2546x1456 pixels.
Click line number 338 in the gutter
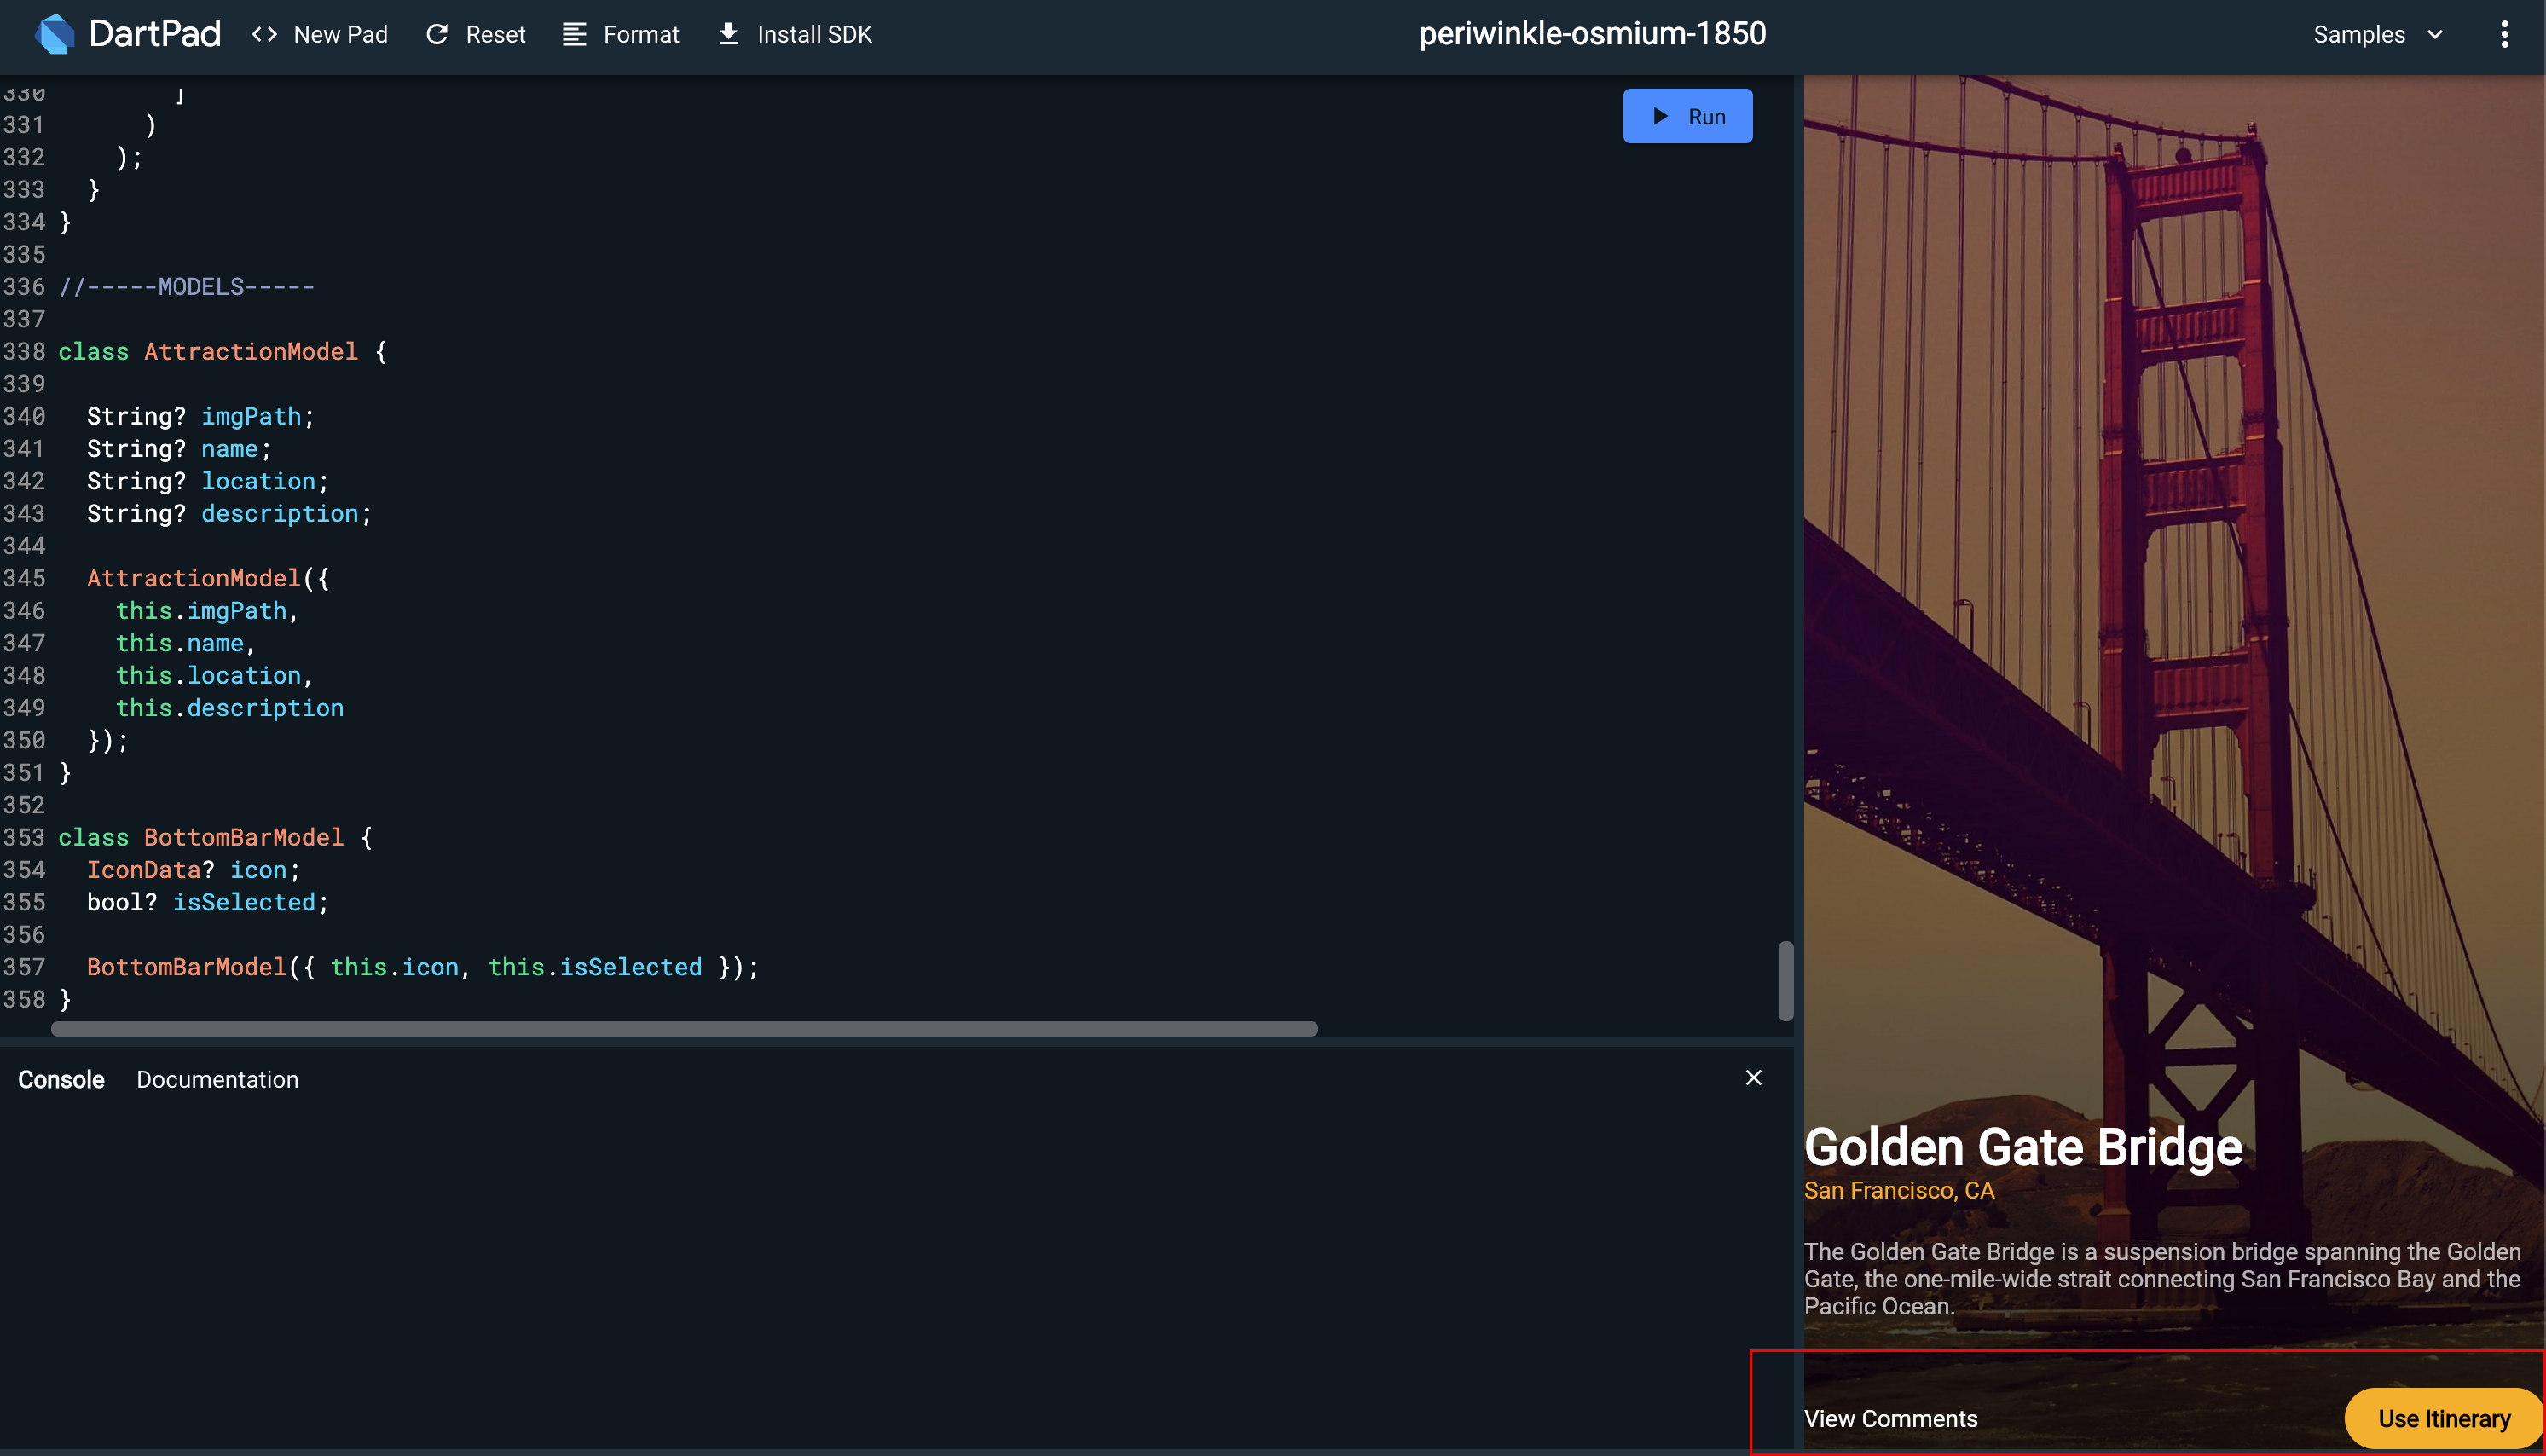pyautogui.click(x=24, y=351)
